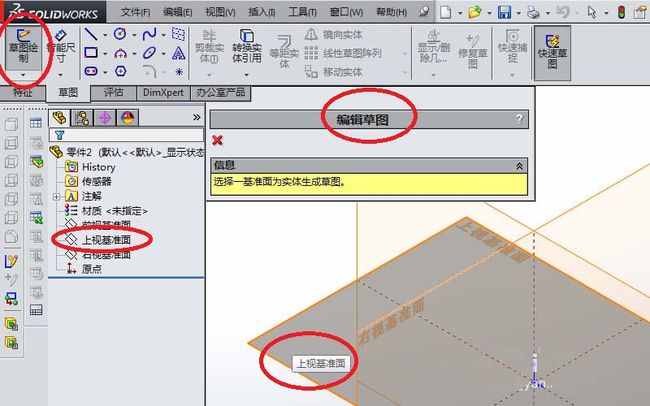Toggle the 快速草图 rapid sketch button

(552, 53)
